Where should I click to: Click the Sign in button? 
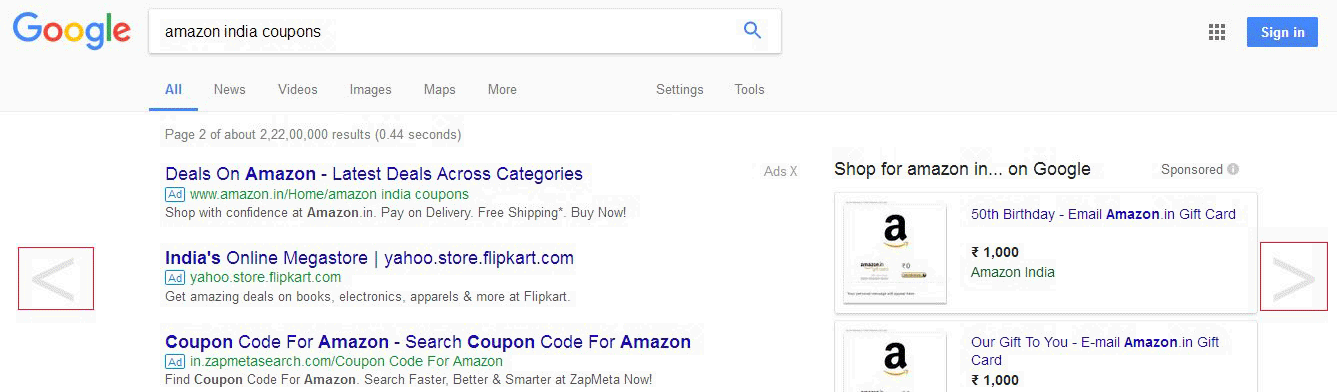(1282, 32)
